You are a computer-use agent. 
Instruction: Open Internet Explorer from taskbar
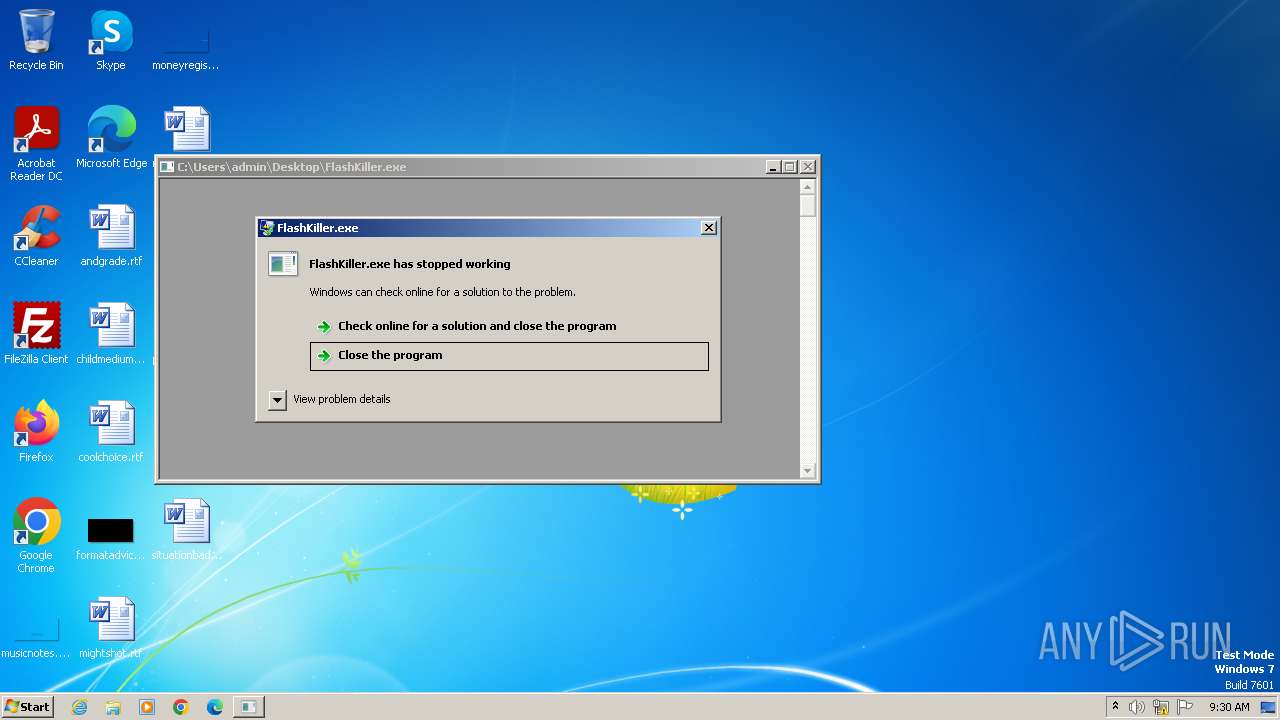(80, 707)
